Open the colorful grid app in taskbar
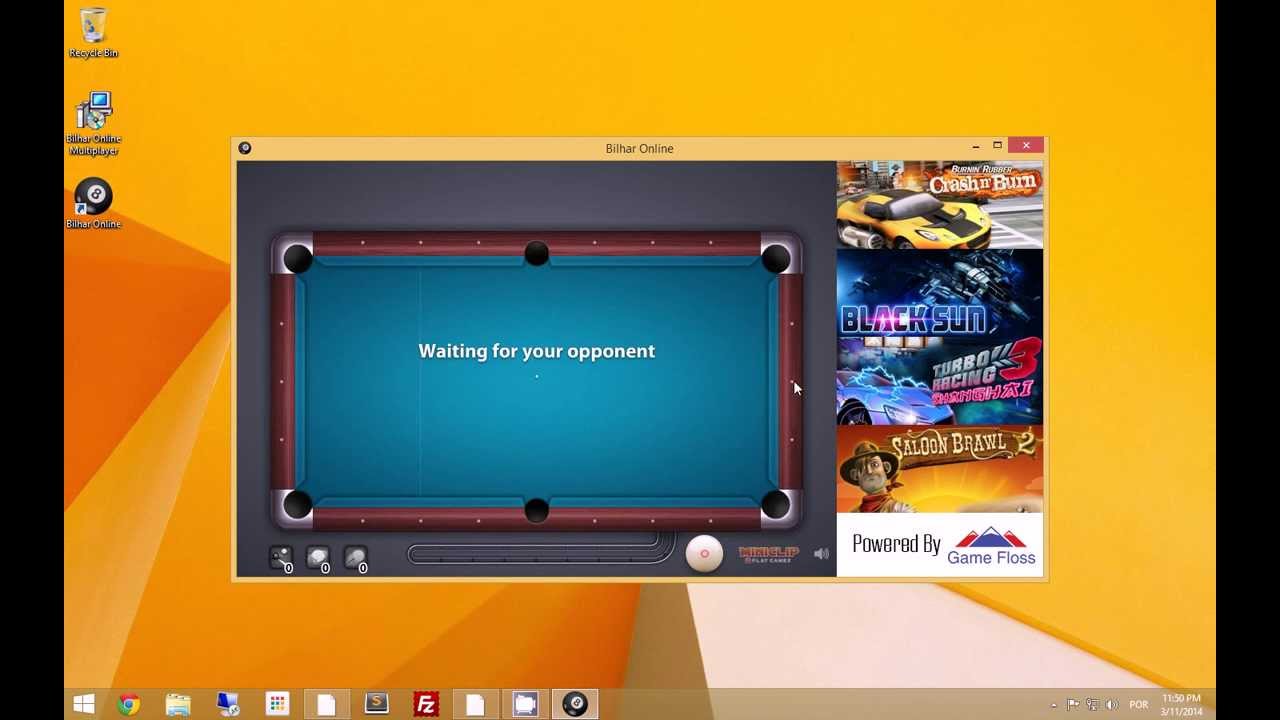Image resolution: width=1280 pixels, height=720 pixels. tap(277, 704)
